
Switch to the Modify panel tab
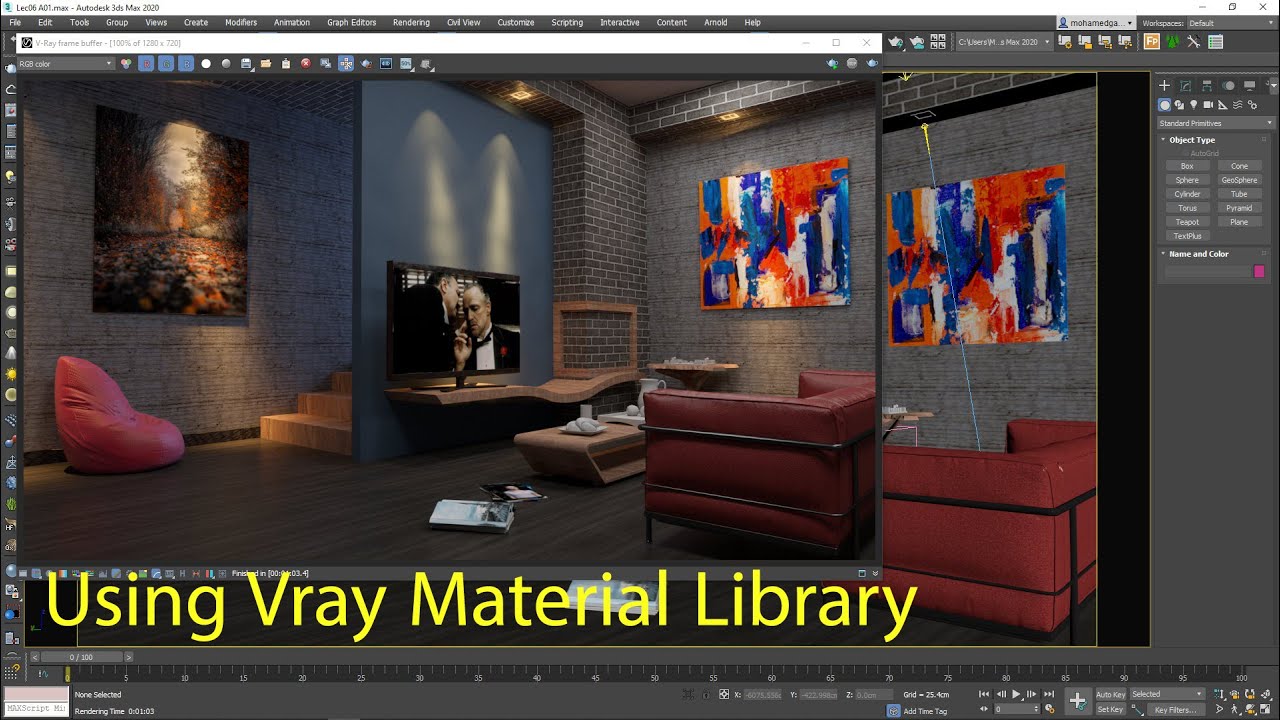coord(1185,86)
